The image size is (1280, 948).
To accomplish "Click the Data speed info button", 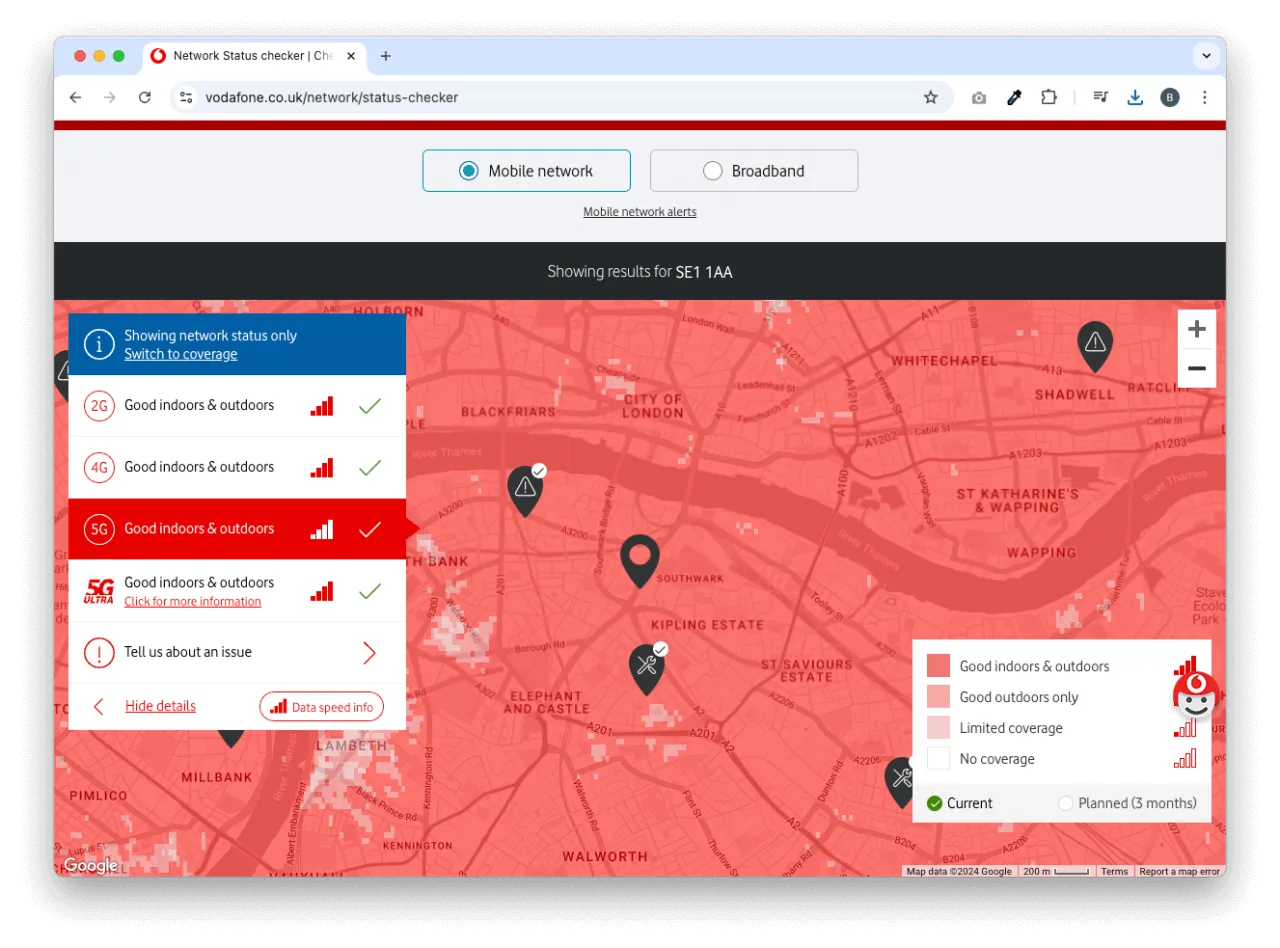I will (321, 707).
